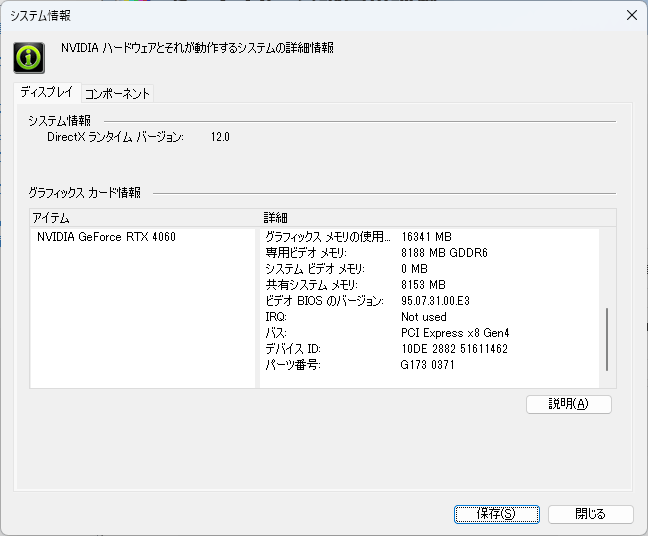648x536 pixels.
Task: Select the ビデオ BIOS のバージョン row
Action: click(x=429, y=301)
